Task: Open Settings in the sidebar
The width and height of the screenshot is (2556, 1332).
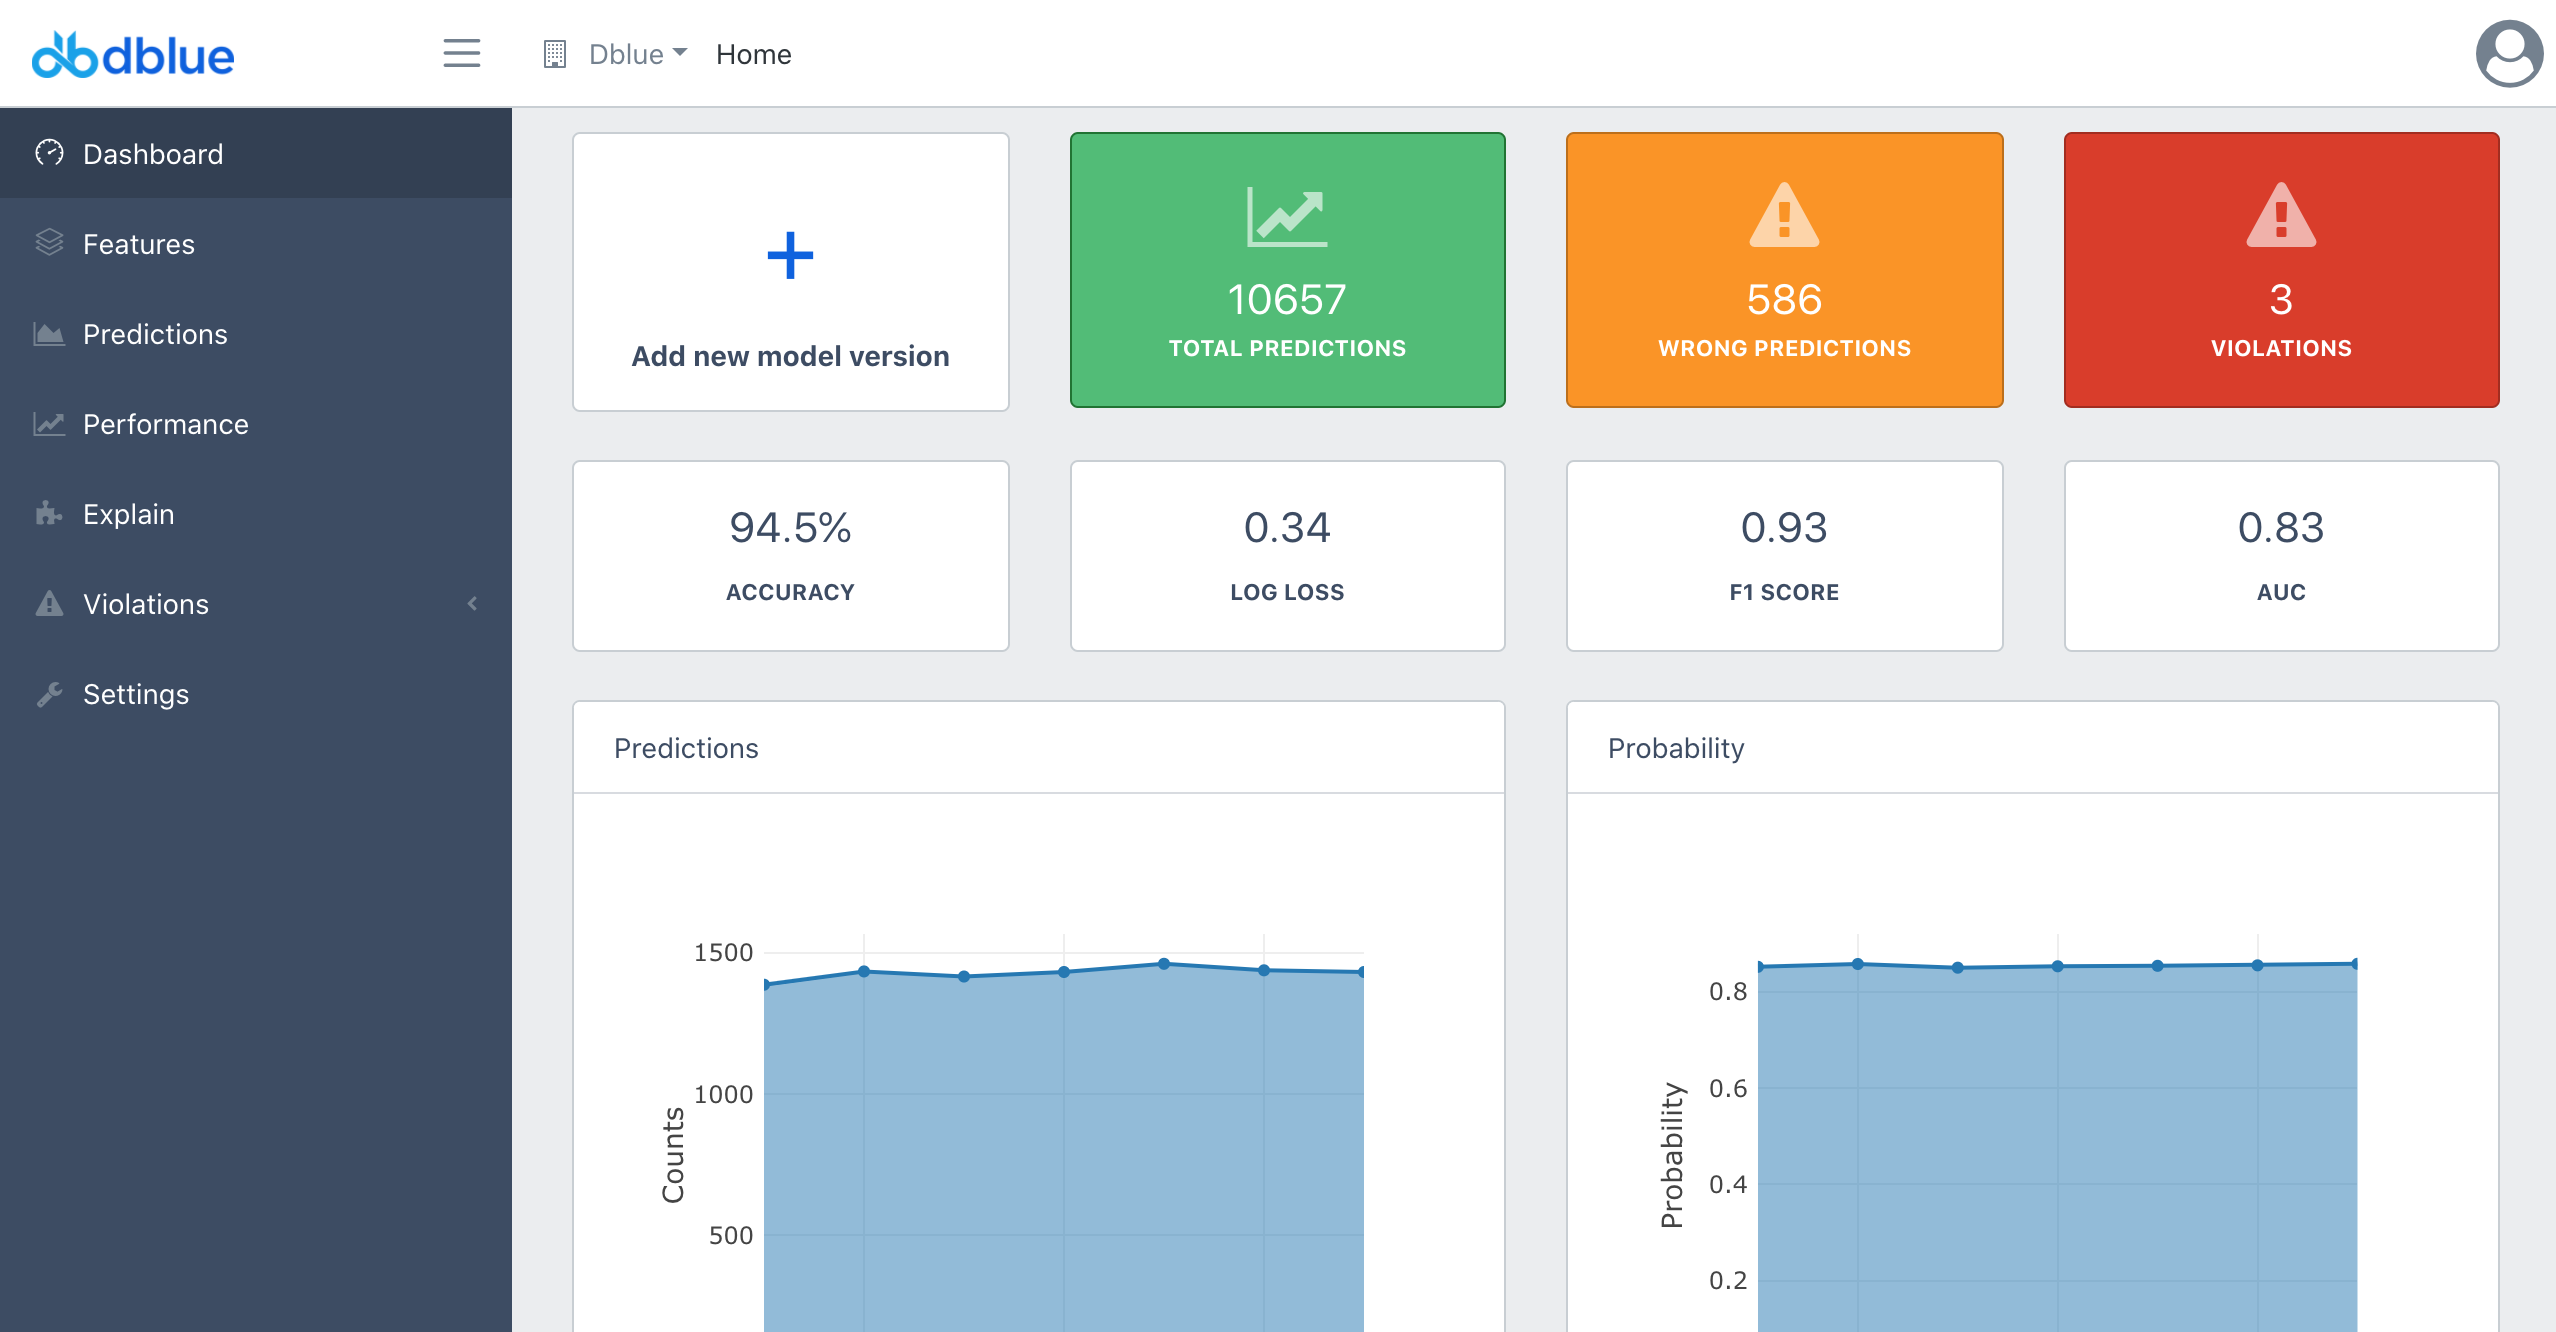Action: (136, 694)
